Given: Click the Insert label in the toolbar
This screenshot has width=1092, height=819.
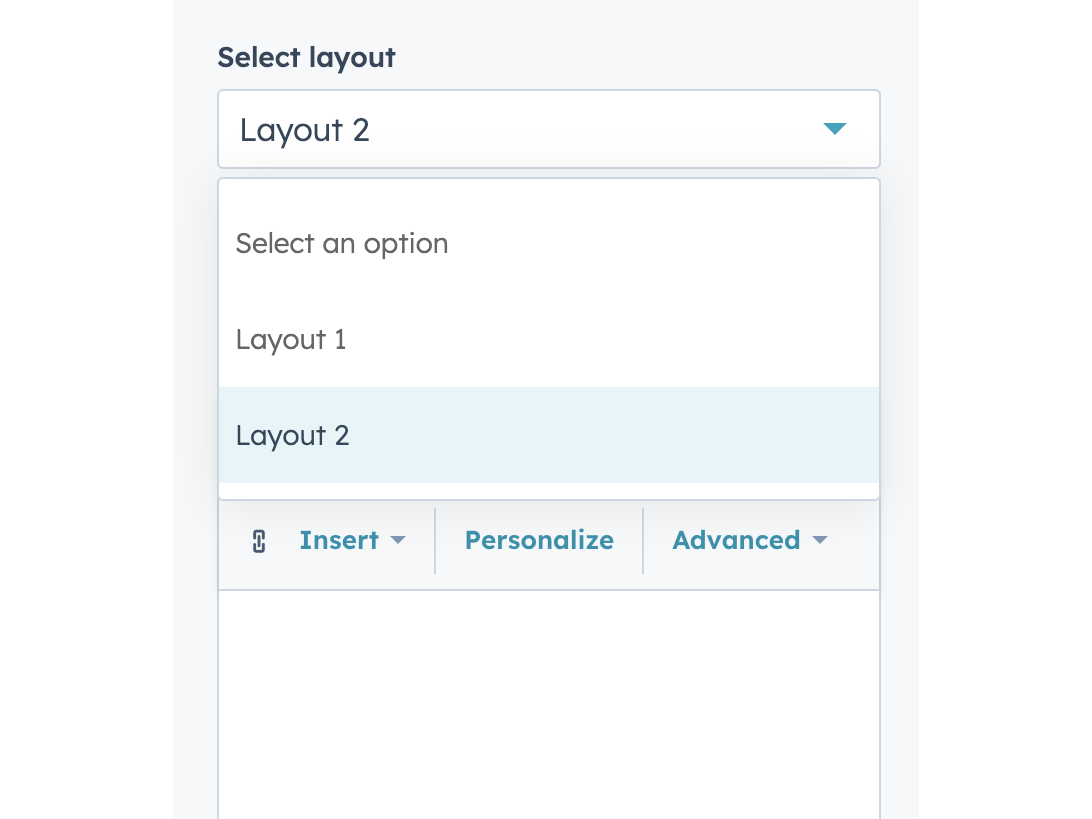Looking at the screenshot, I should (339, 540).
